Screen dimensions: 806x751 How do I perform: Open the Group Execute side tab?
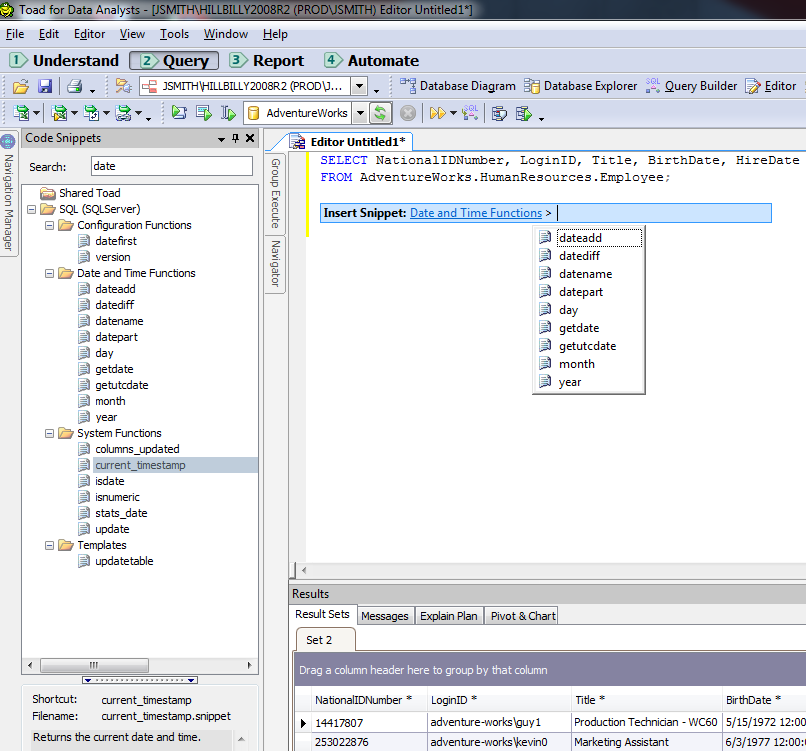(276, 193)
